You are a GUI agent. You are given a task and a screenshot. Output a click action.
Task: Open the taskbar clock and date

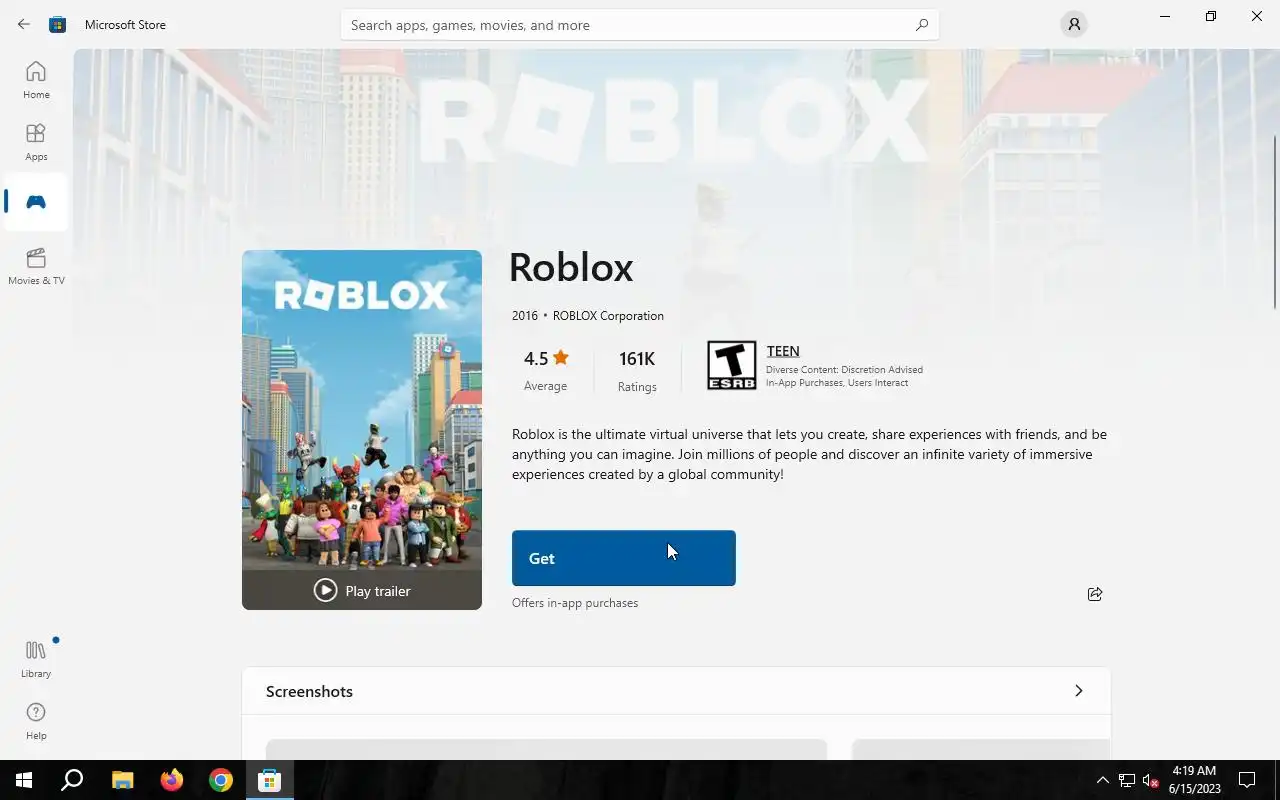[x=1195, y=780]
